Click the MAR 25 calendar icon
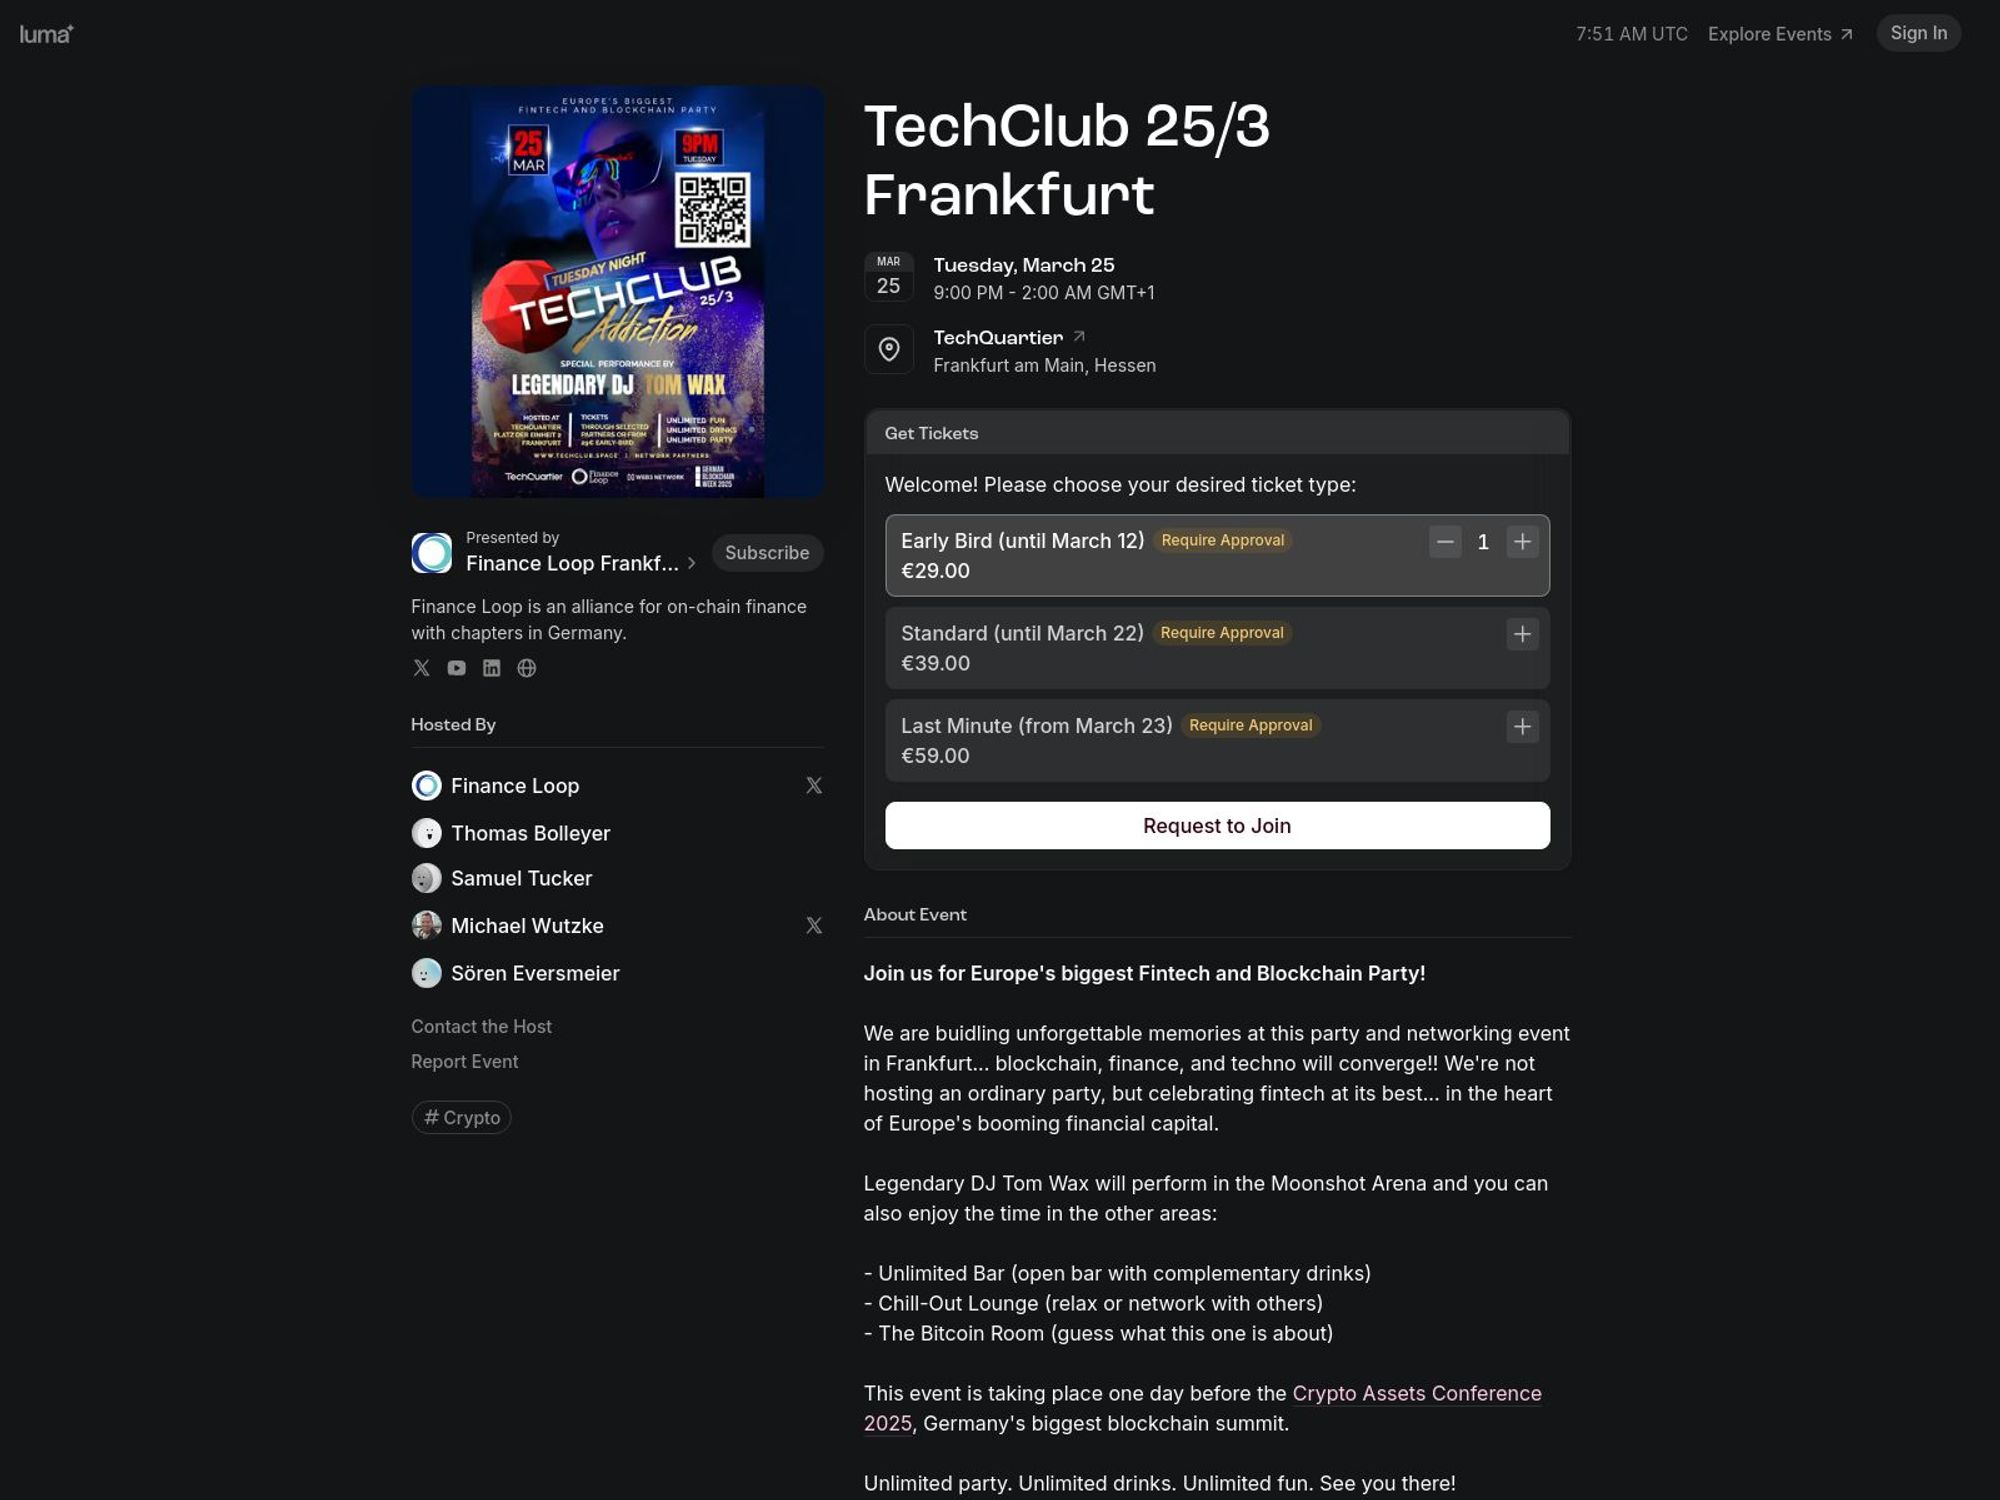This screenshot has width=2000, height=1500. coord(888,277)
